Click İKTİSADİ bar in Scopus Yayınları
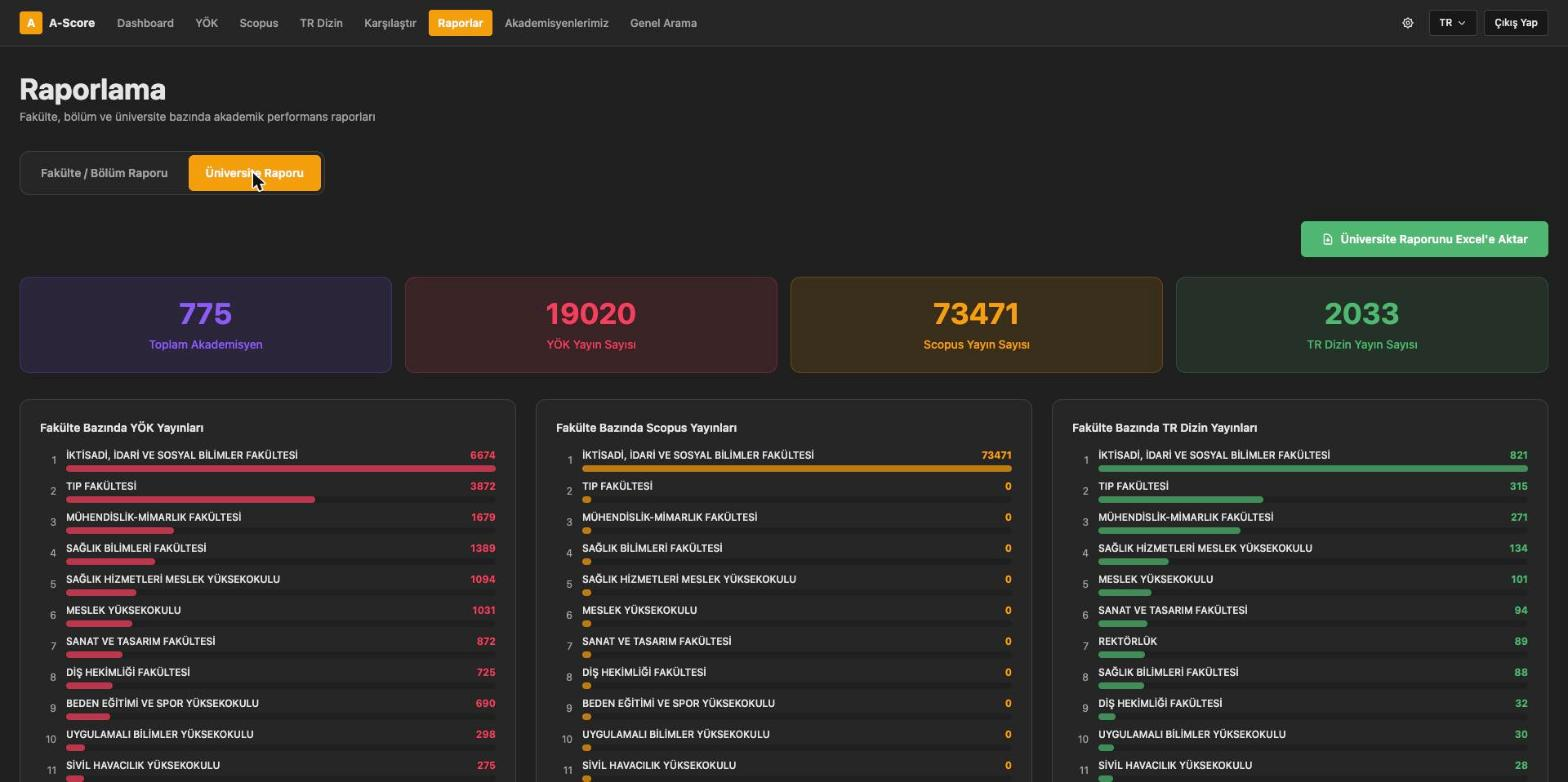This screenshot has width=1568, height=782. click(796, 468)
